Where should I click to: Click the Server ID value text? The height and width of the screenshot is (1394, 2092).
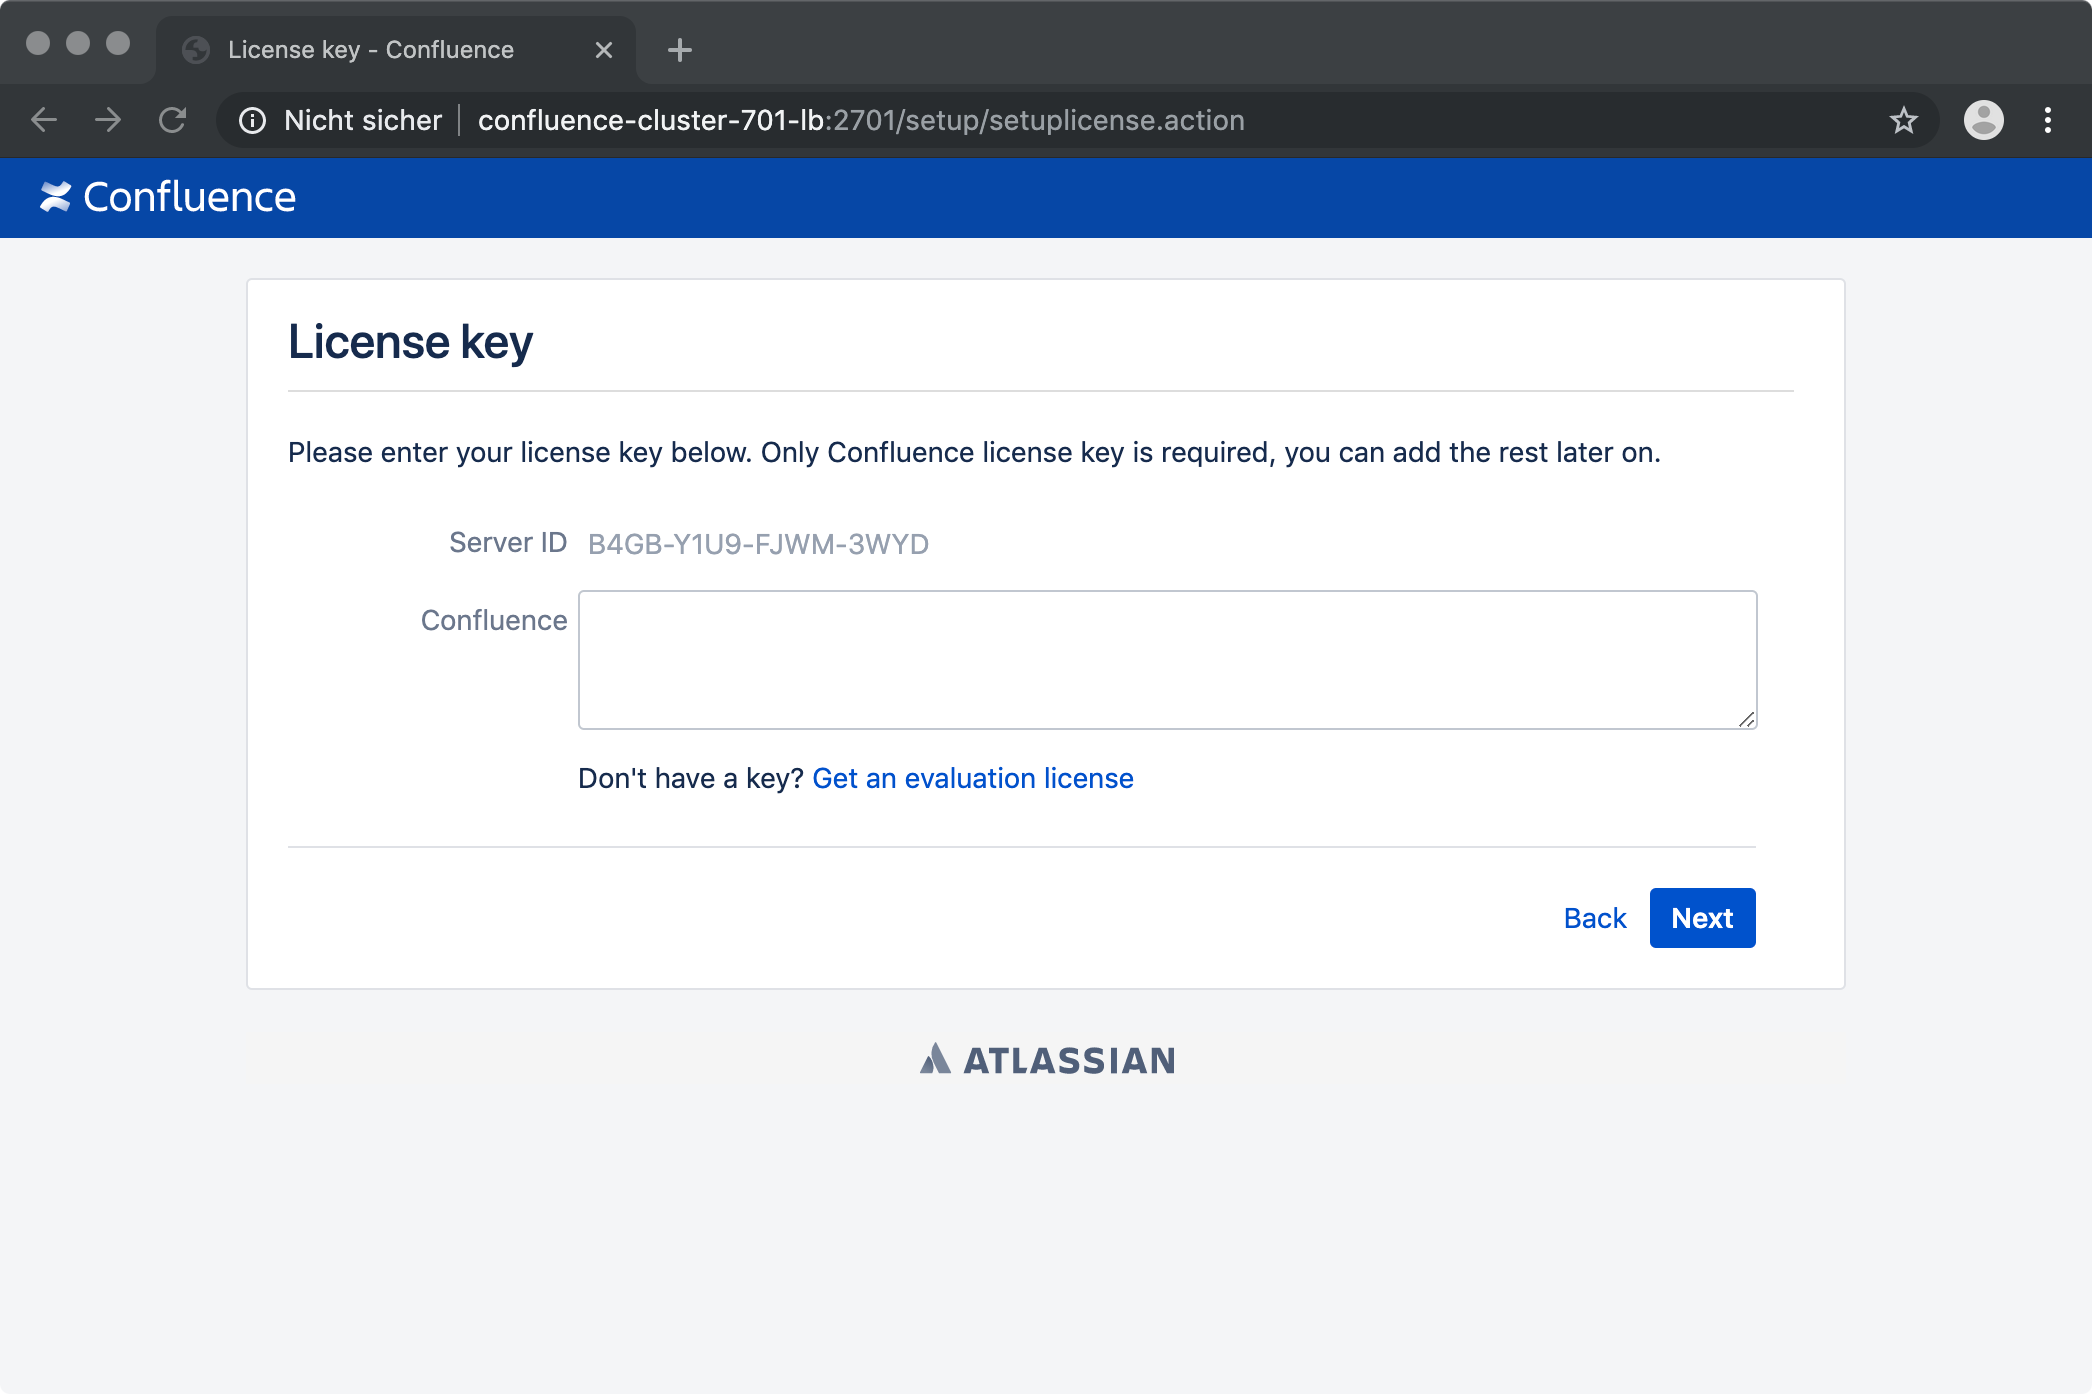tap(758, 544)
